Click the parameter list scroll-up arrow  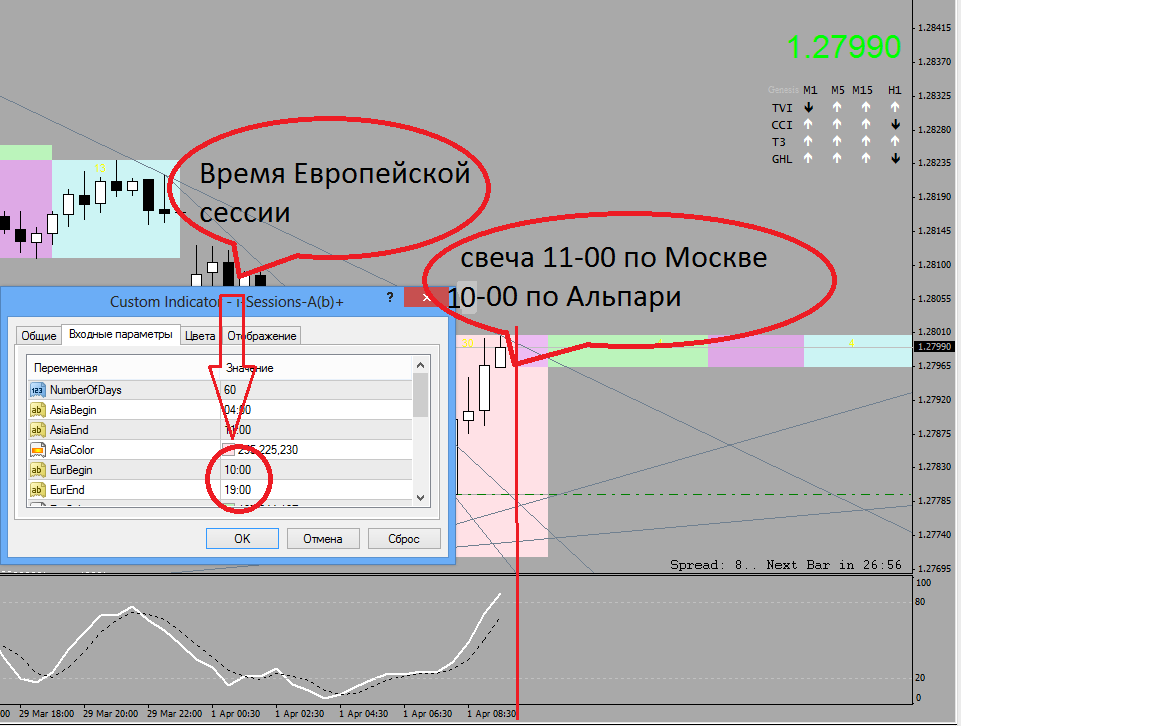tap(420, 365)
